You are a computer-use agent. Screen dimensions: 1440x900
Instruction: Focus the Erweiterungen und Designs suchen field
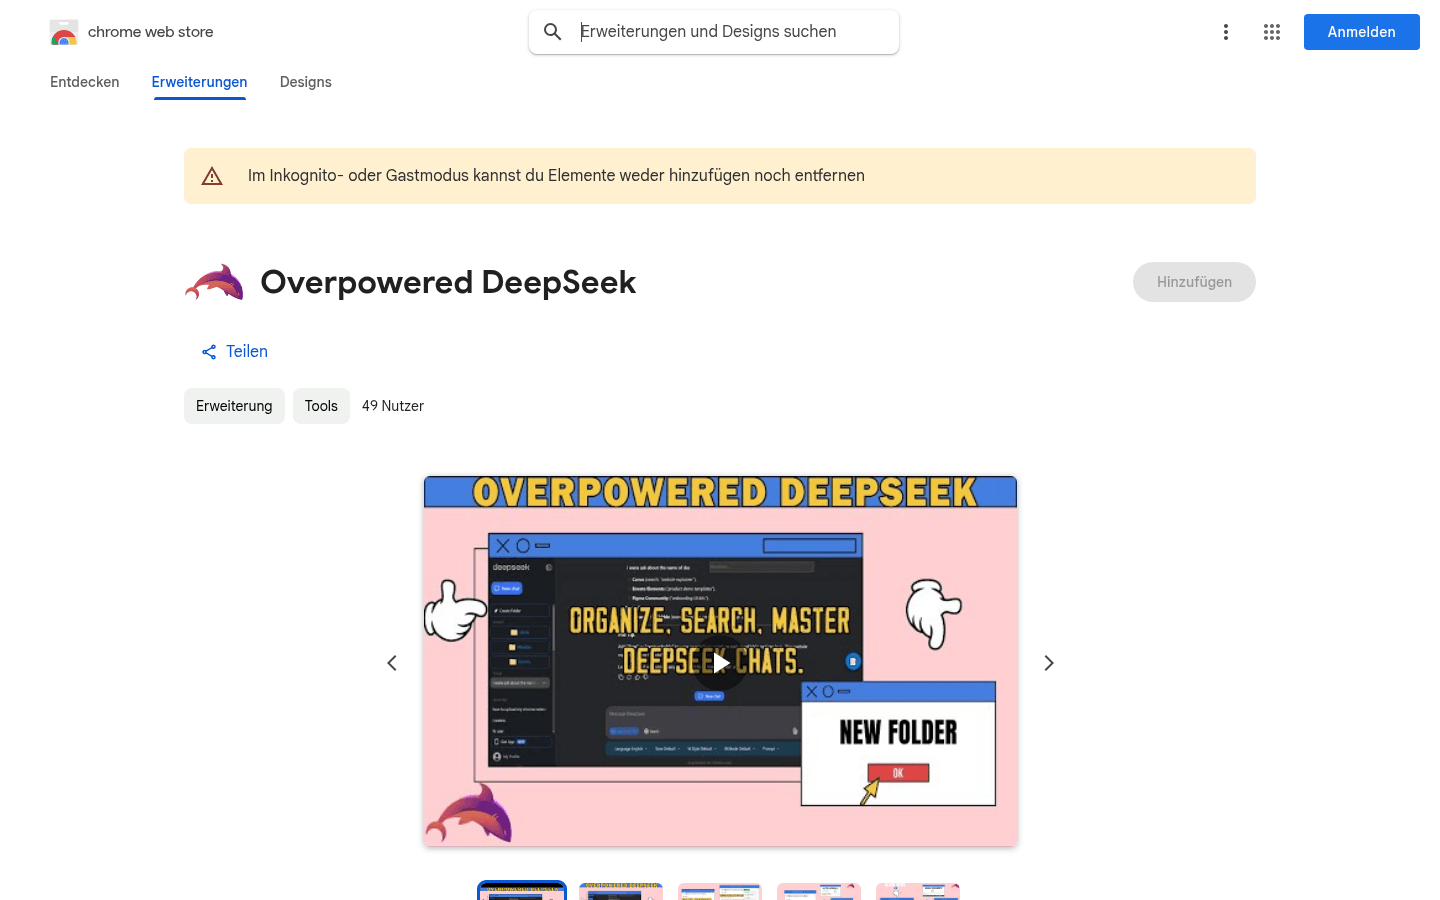click(x=734, y=32)
